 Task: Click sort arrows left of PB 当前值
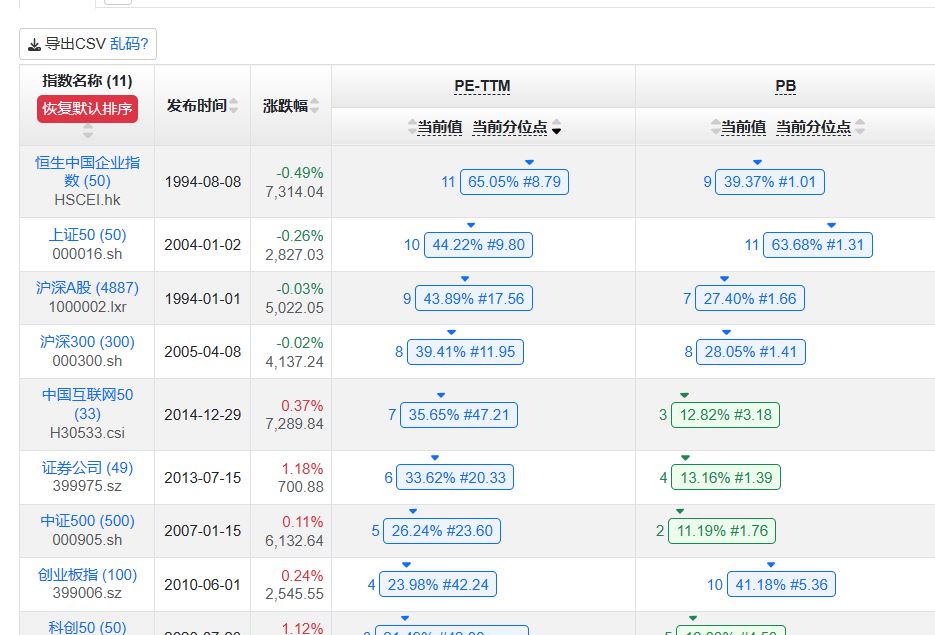(x=715, y=127)
